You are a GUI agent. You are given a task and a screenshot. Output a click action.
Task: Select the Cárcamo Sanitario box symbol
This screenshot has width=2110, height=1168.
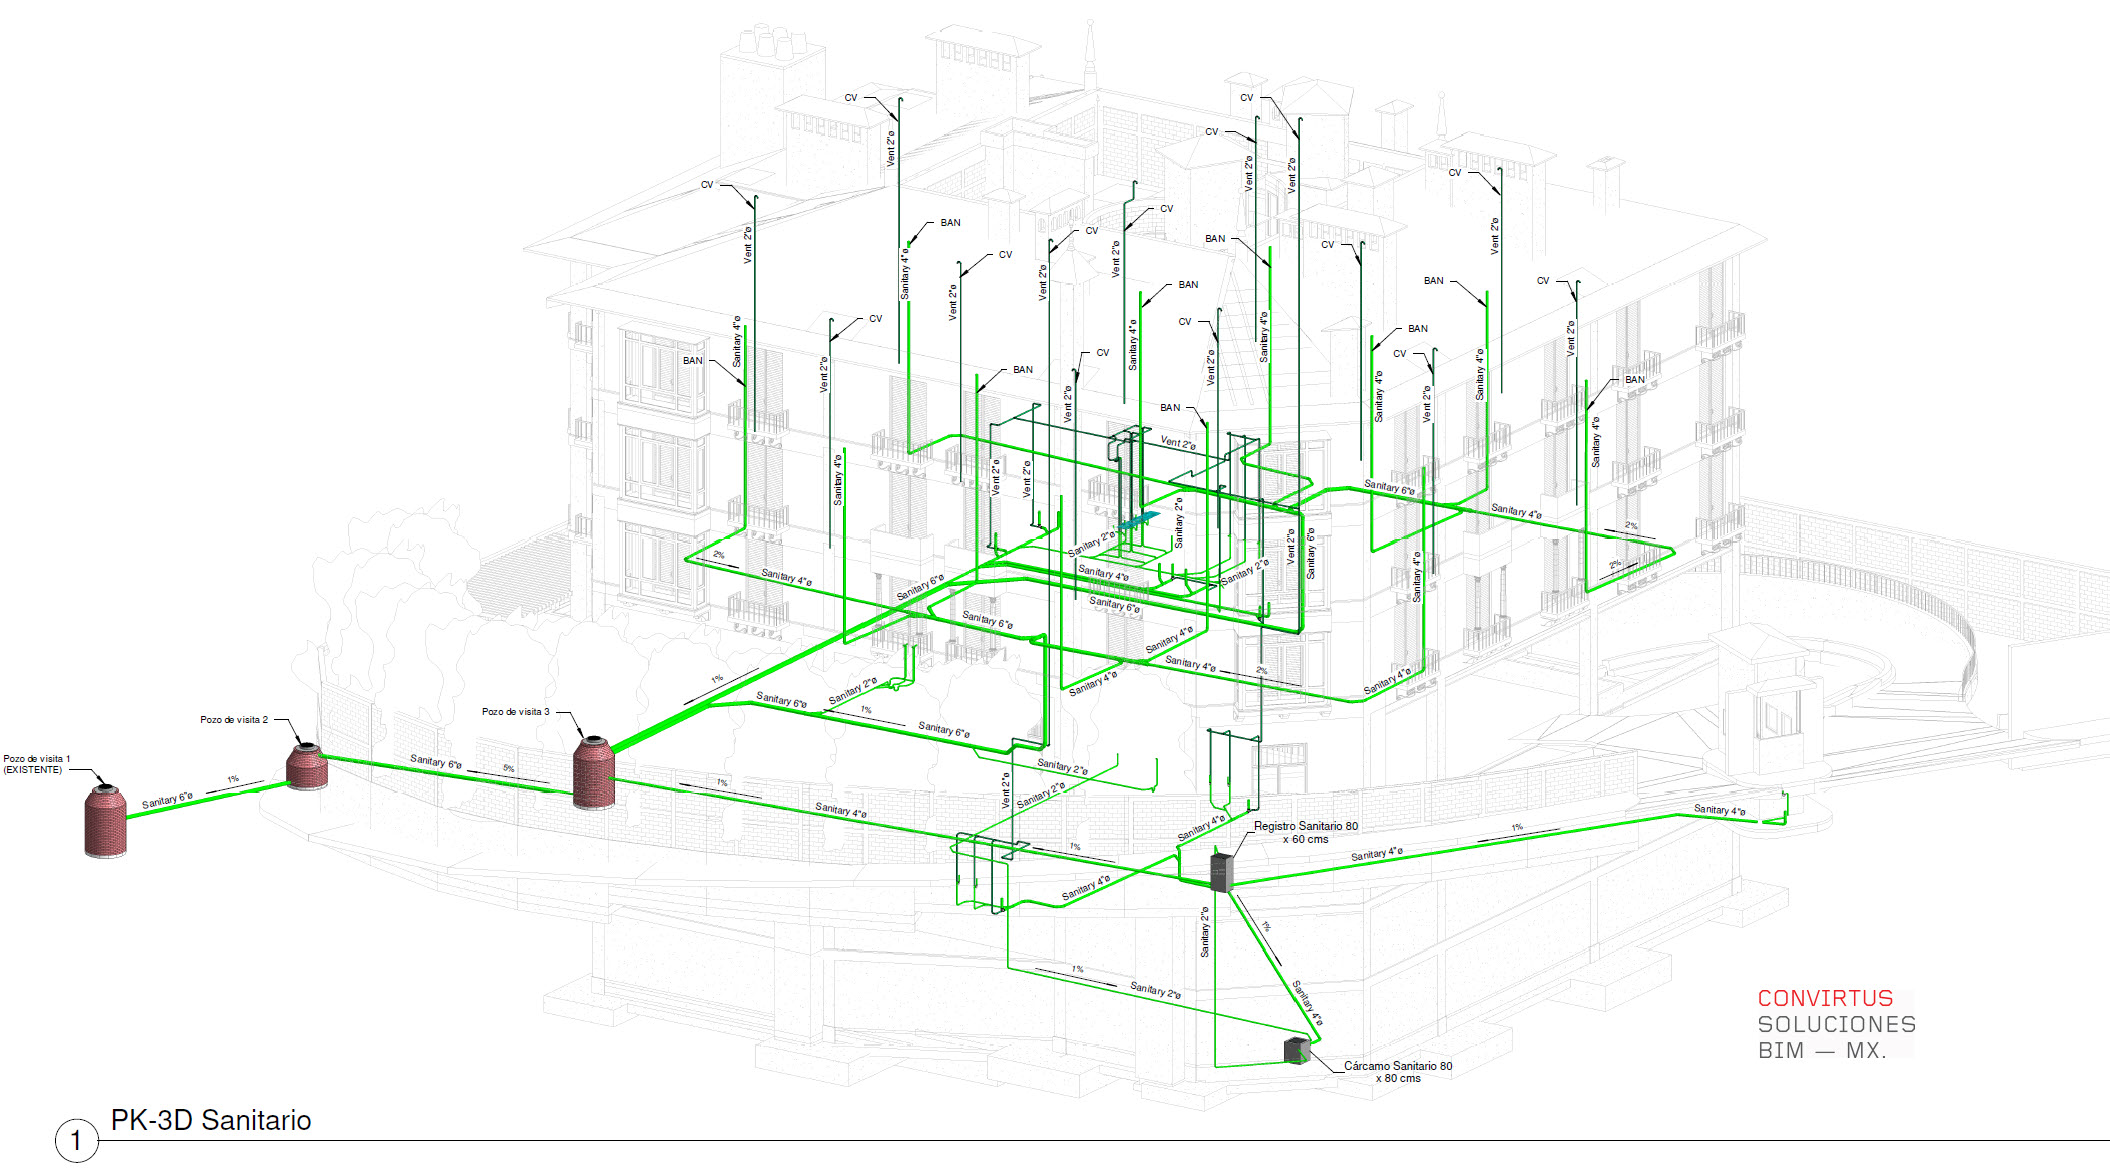[1296, 1050]
